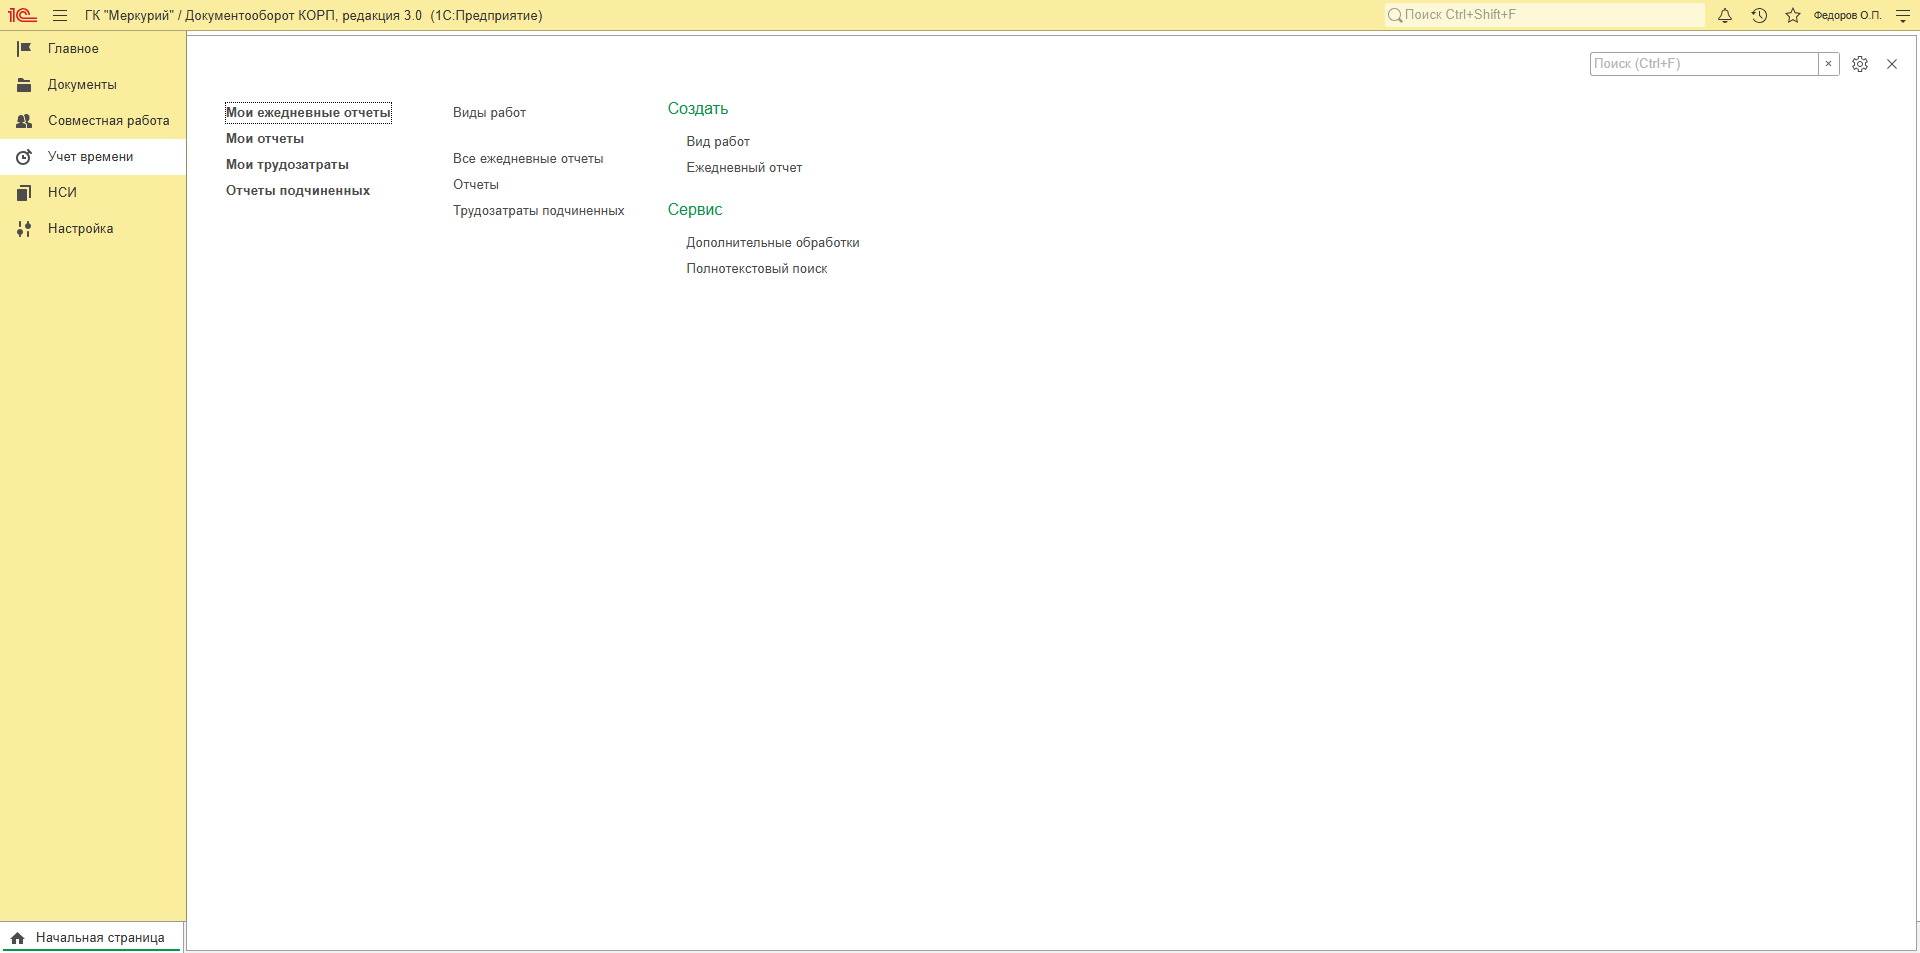
Task: Clear the section search field
Action: 1828,64
